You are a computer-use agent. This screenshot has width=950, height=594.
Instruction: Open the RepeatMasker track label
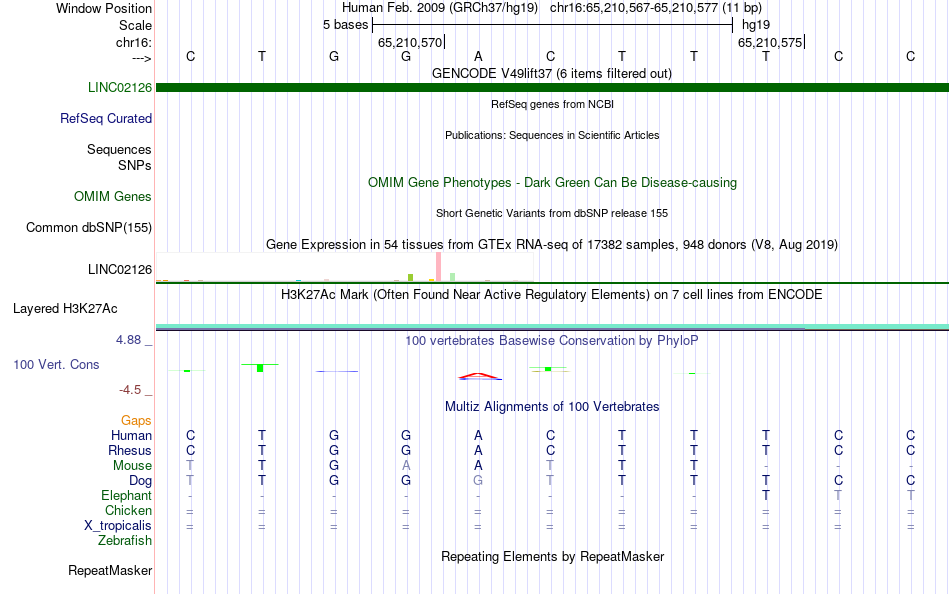click(x=110, y=570)
